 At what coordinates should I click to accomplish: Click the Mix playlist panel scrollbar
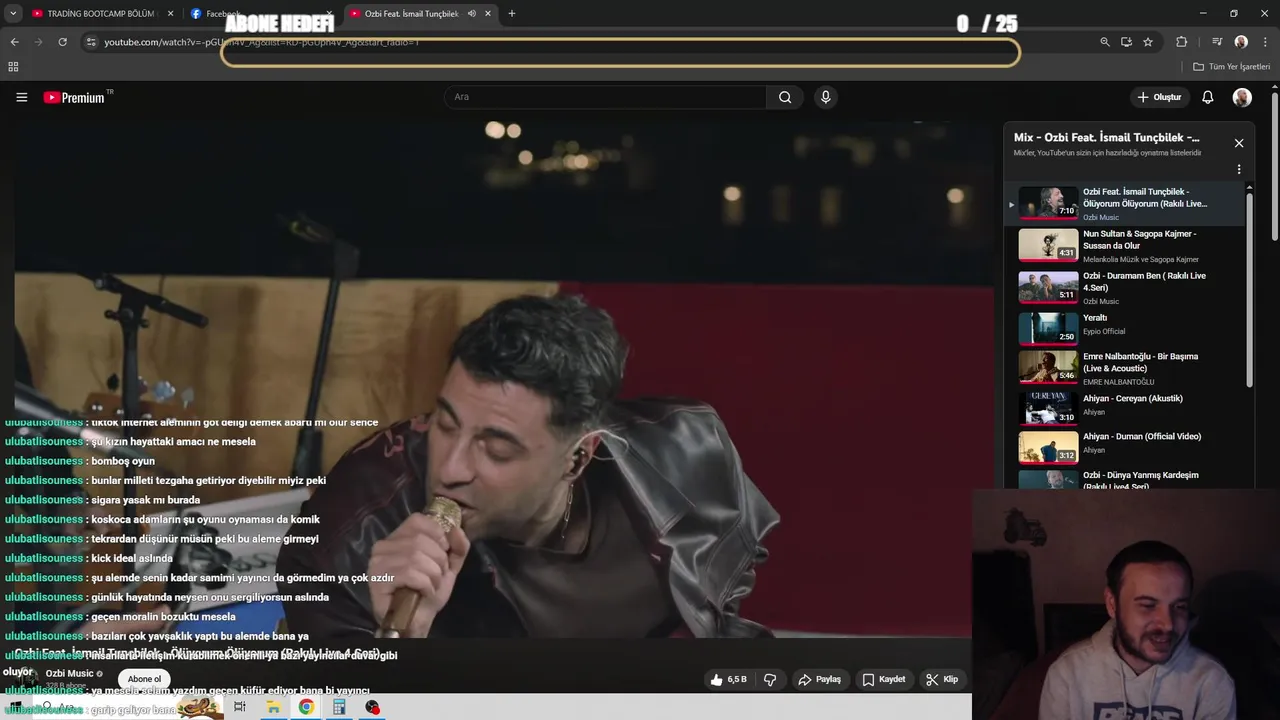click(1249, 288)
